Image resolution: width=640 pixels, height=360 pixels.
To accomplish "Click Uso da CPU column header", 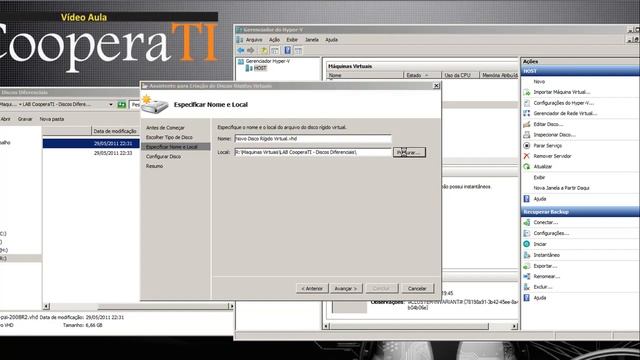I will [460, 76].
